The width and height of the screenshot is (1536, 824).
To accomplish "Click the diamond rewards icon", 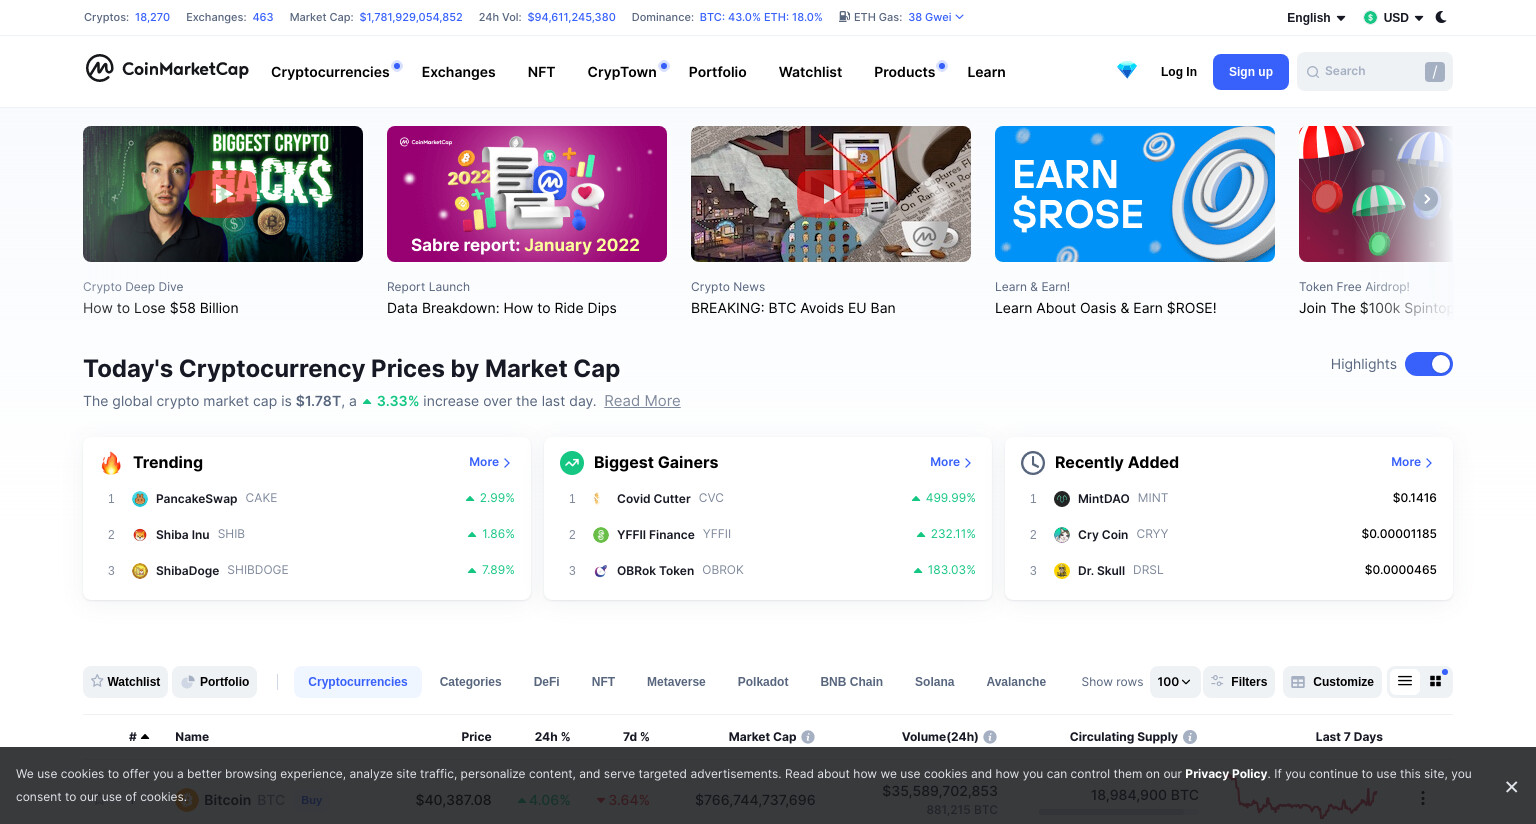I will (x=1127, y=71).
